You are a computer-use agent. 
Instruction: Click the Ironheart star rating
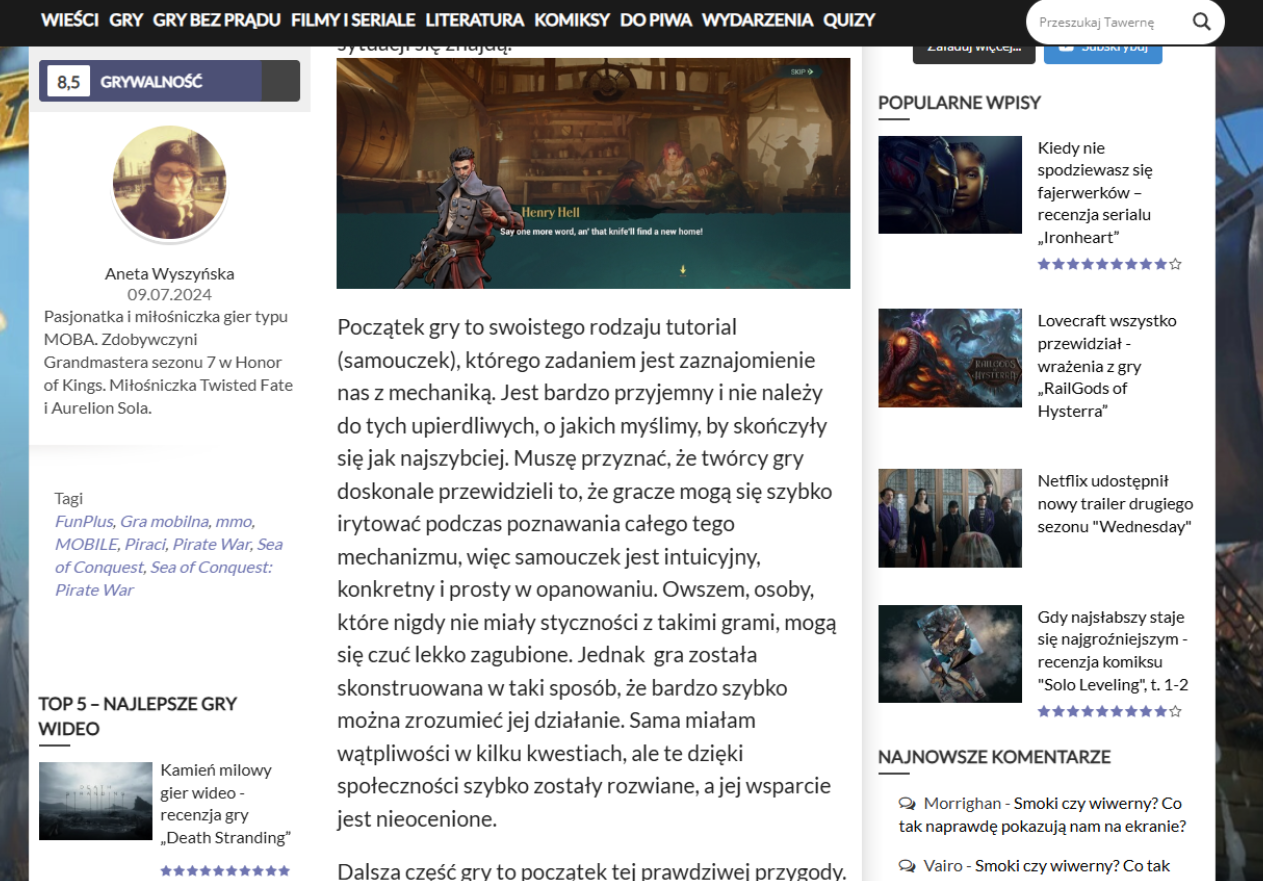pyautogui.click(x=1109, y=264)
